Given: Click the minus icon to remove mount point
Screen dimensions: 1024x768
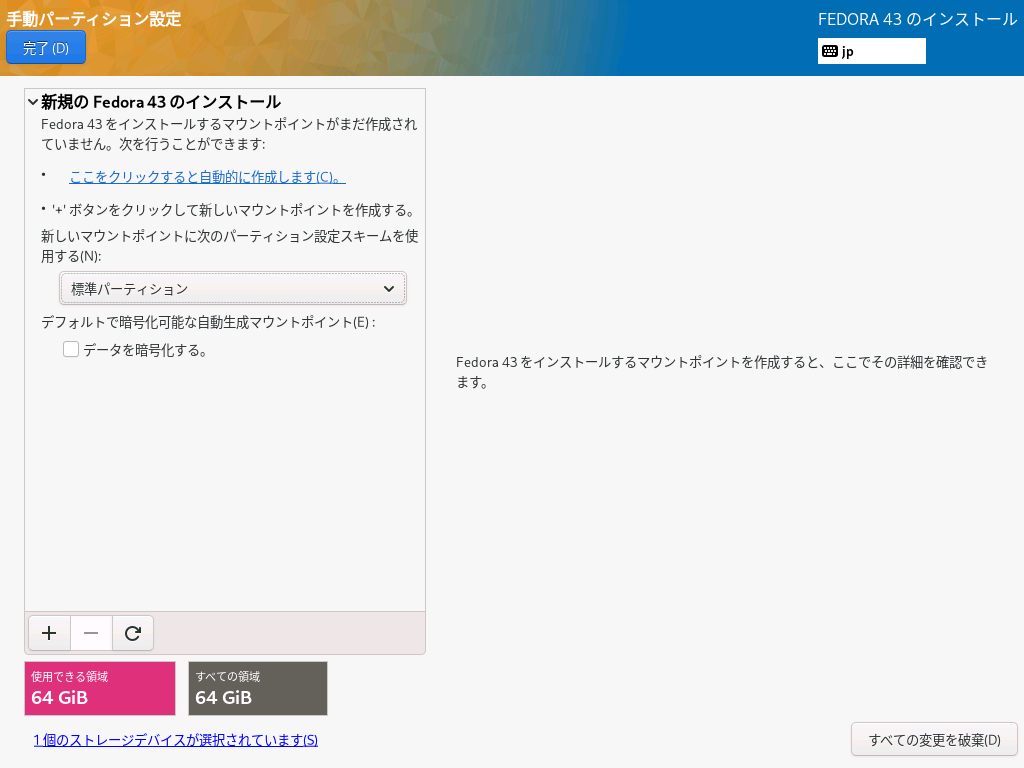Looking at the screenshot, I should [91, 633].
